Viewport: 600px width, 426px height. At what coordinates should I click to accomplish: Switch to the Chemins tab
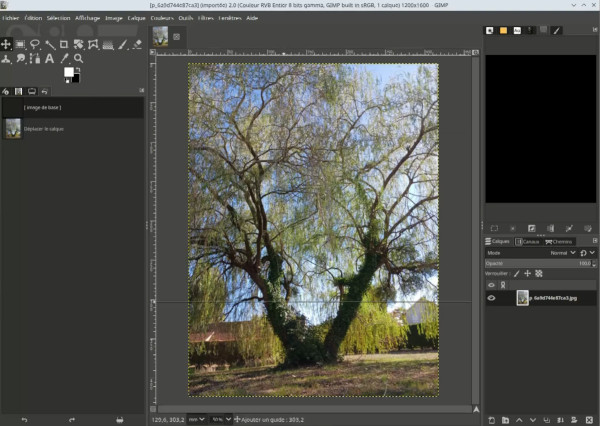pos(559,242)
